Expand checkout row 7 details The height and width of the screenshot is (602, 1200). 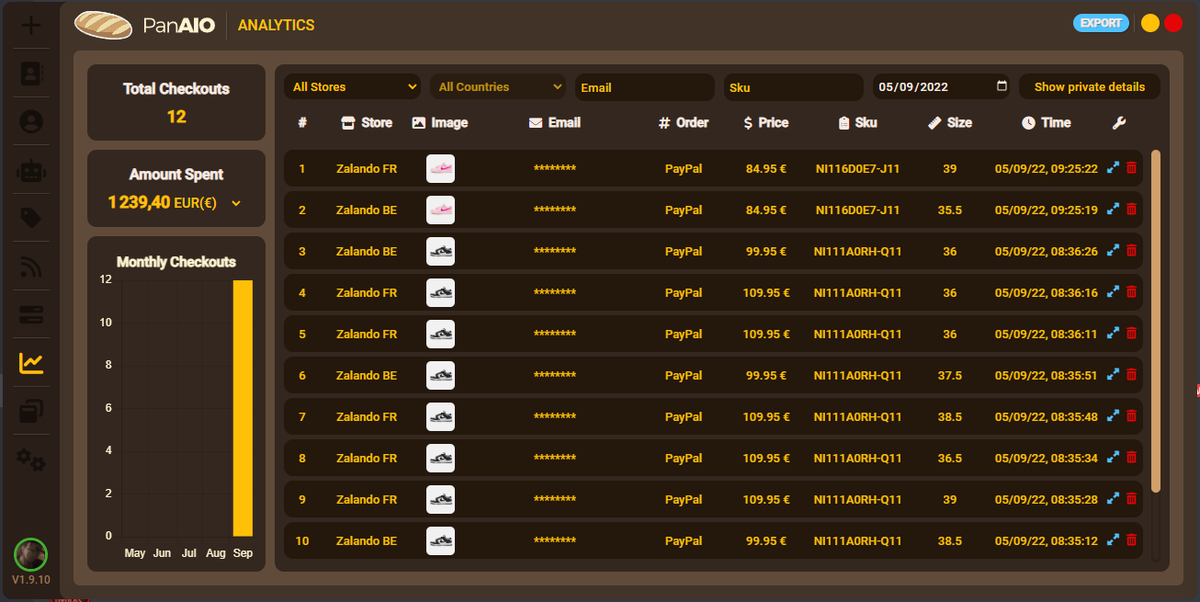(1113, 417)
